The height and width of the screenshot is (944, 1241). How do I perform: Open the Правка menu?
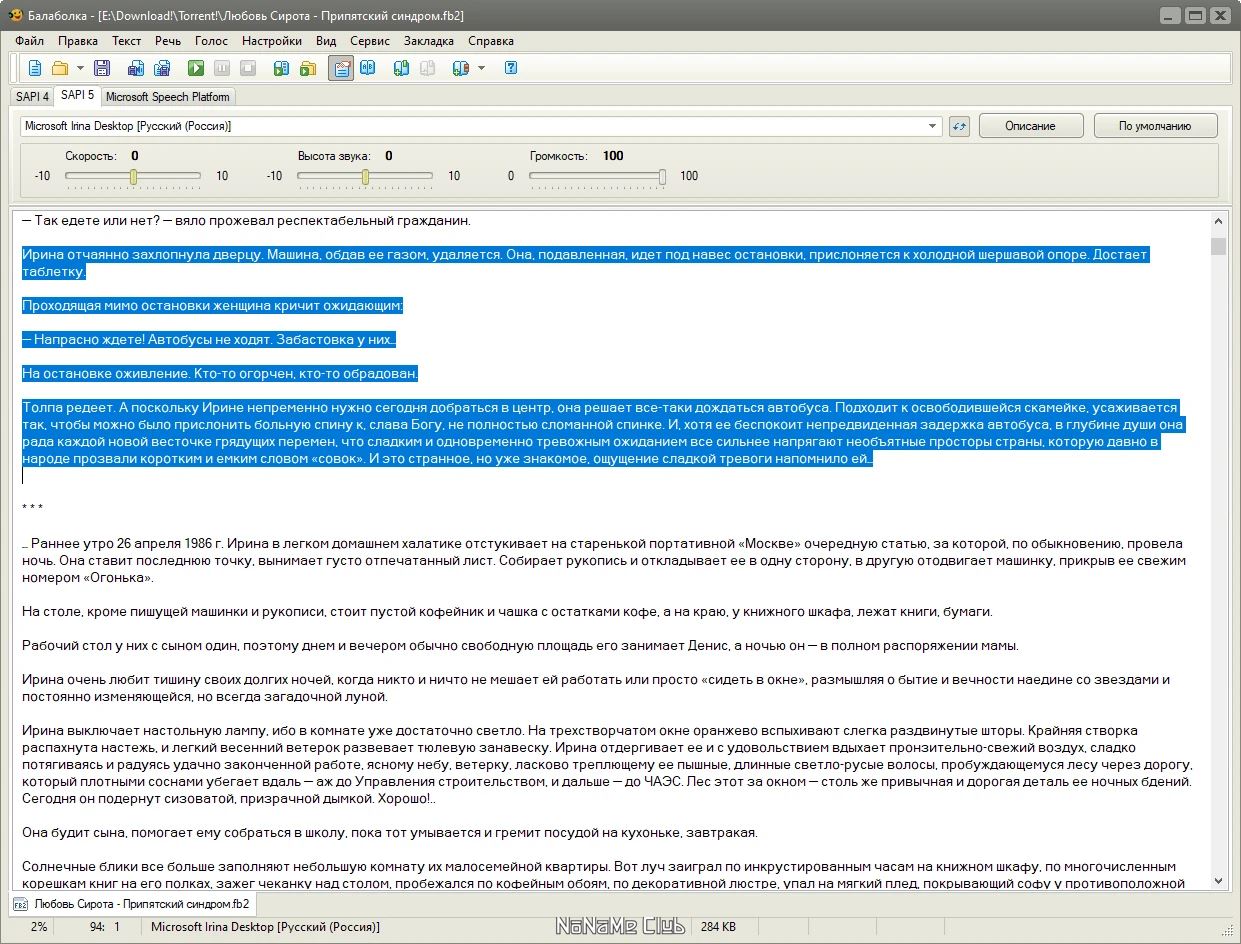point(78,41)
